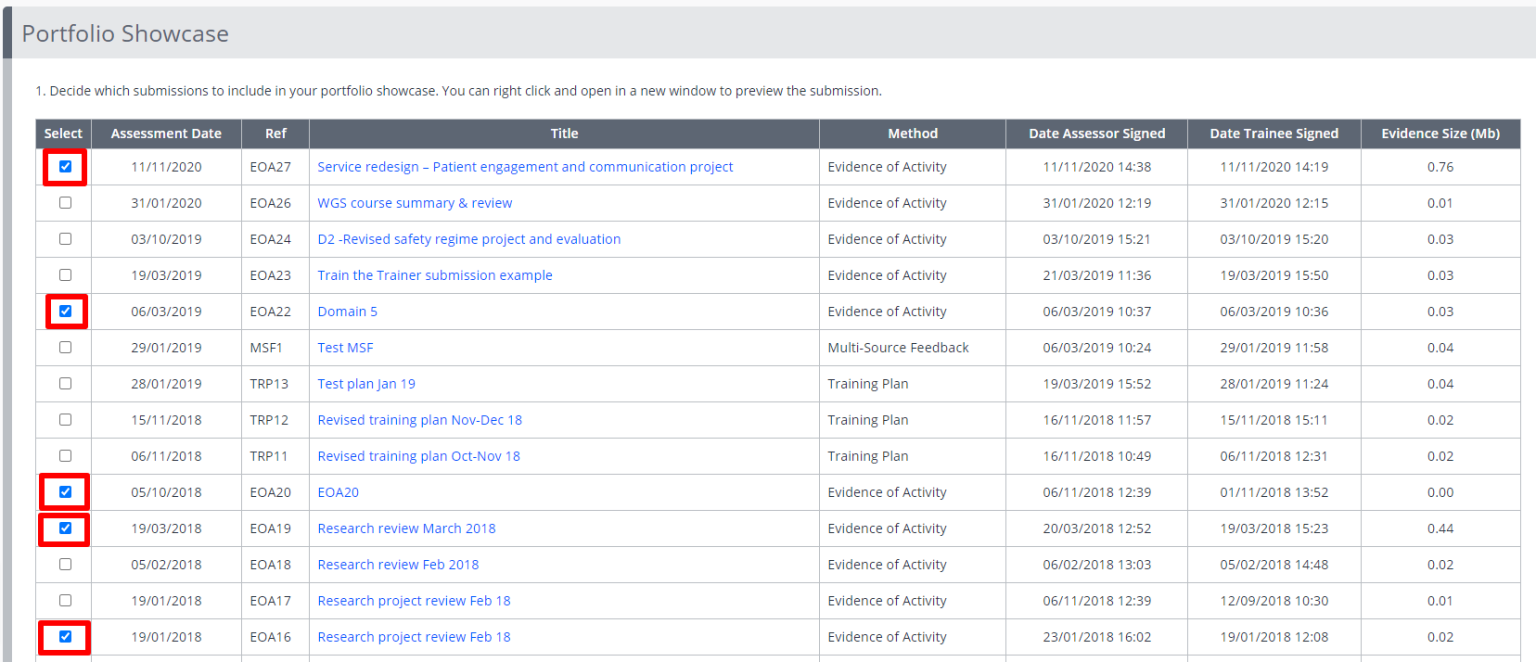The height and width of the screenshot is (662, 1536).
Task: Click the Portfolio Showcase heading
Action: (x=125, y=34)
